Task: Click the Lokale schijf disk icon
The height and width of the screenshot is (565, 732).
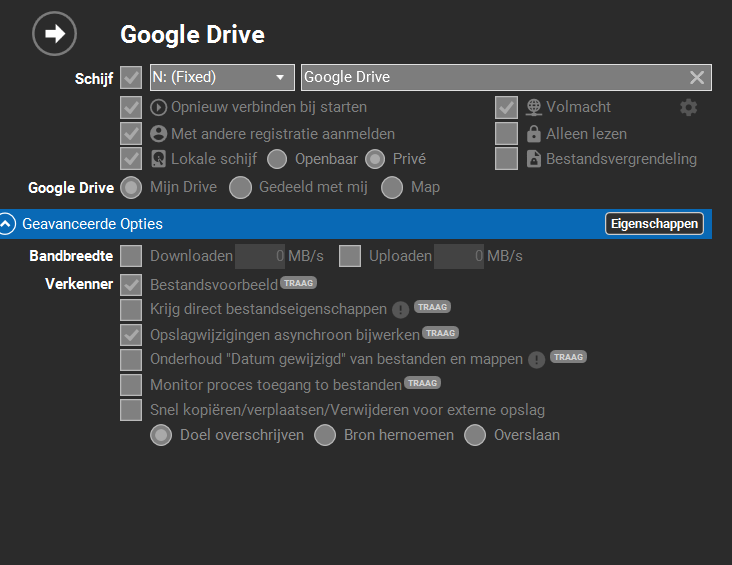Action: click(158, 159)
